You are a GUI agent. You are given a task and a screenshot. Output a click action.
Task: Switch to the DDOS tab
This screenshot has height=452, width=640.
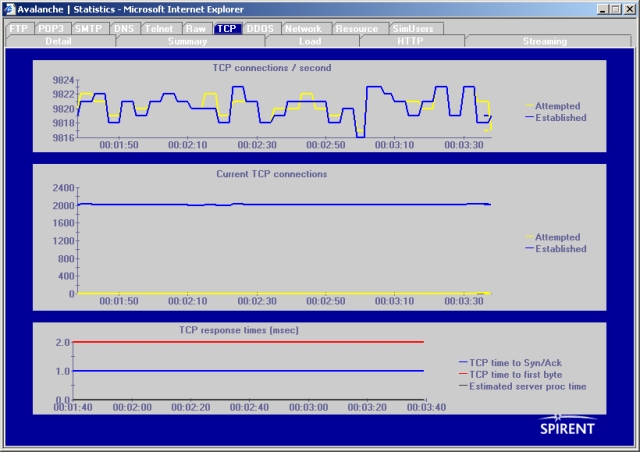(x=260, y=29)
